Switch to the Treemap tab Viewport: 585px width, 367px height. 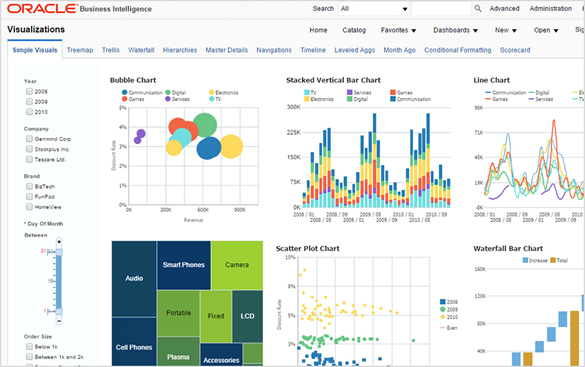[80, 50]
